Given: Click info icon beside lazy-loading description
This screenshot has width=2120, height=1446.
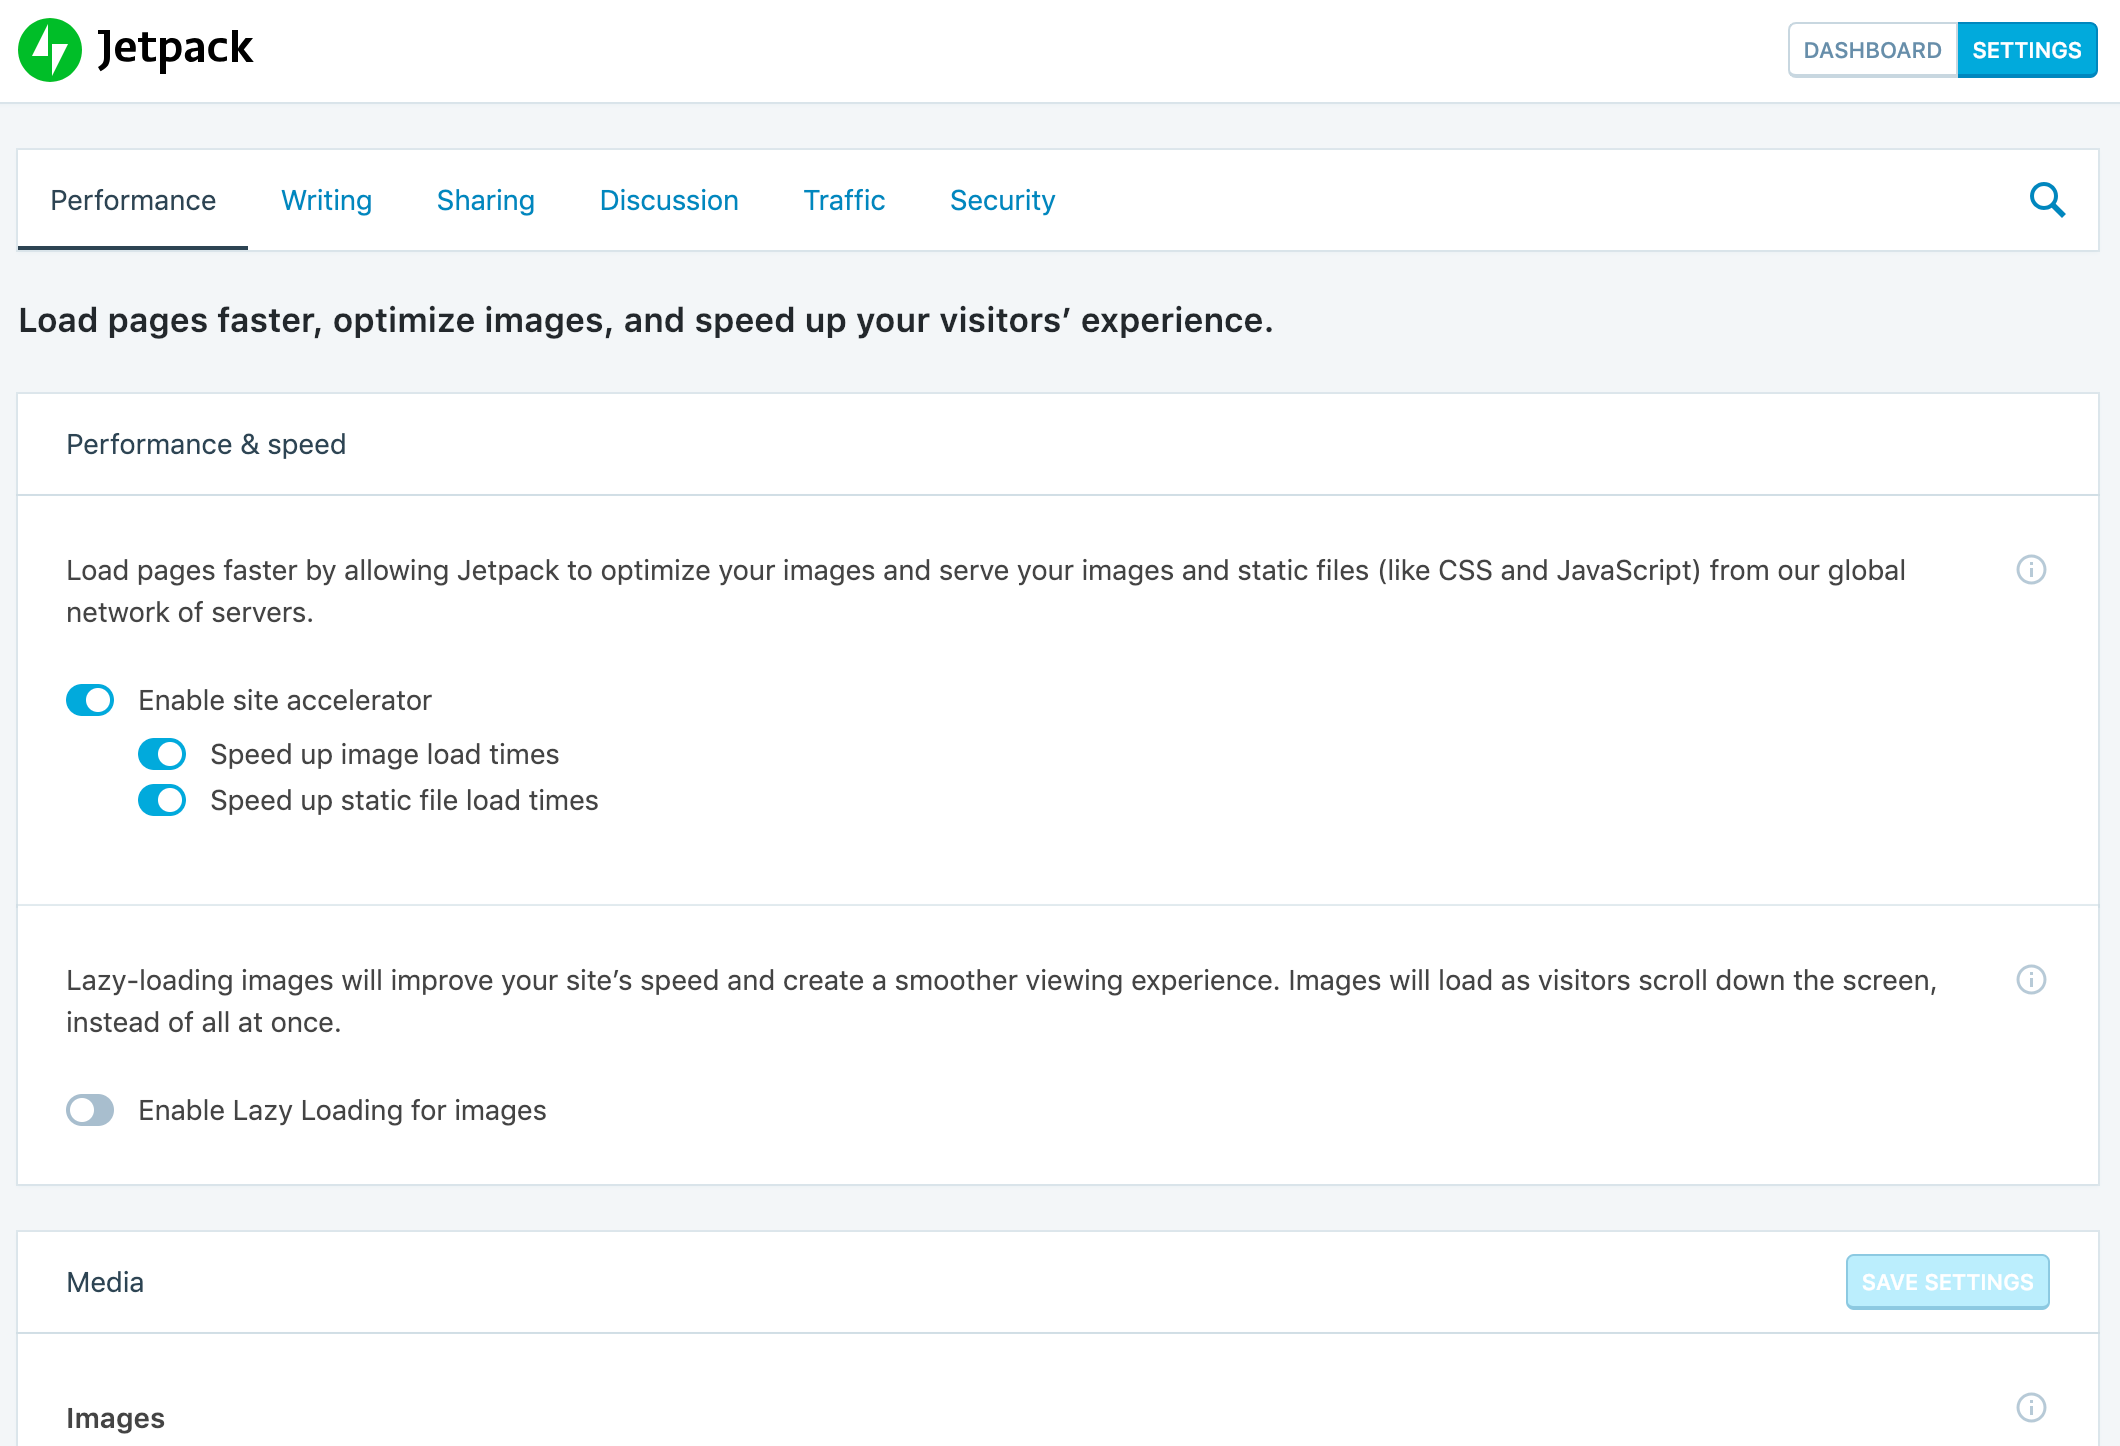Looking at the screenshot, I should (2031, 980).
